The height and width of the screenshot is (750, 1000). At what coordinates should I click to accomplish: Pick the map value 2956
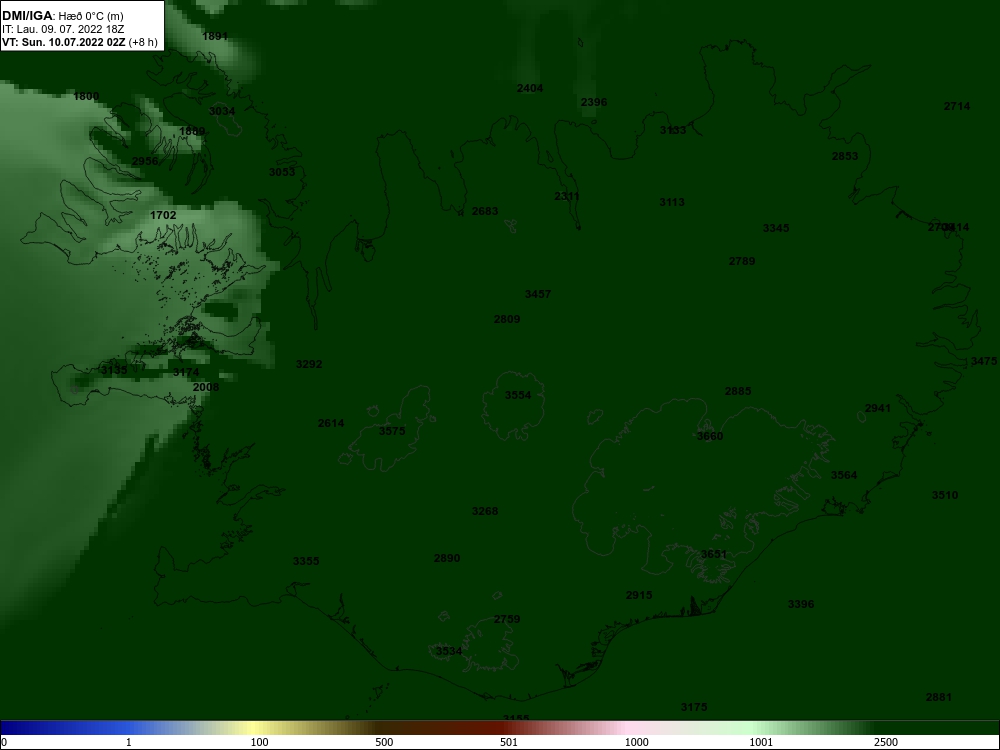(x=145, y=161)
